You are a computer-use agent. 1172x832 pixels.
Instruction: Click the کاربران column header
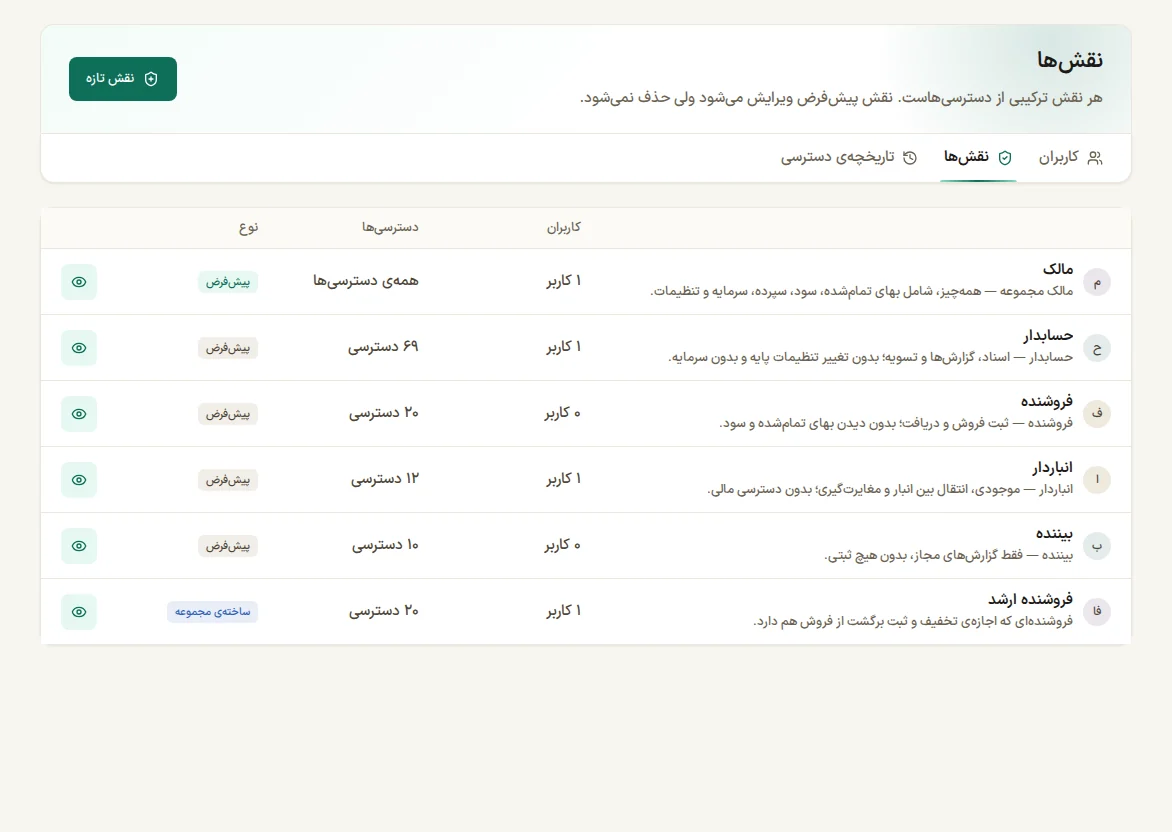(564, 227)
